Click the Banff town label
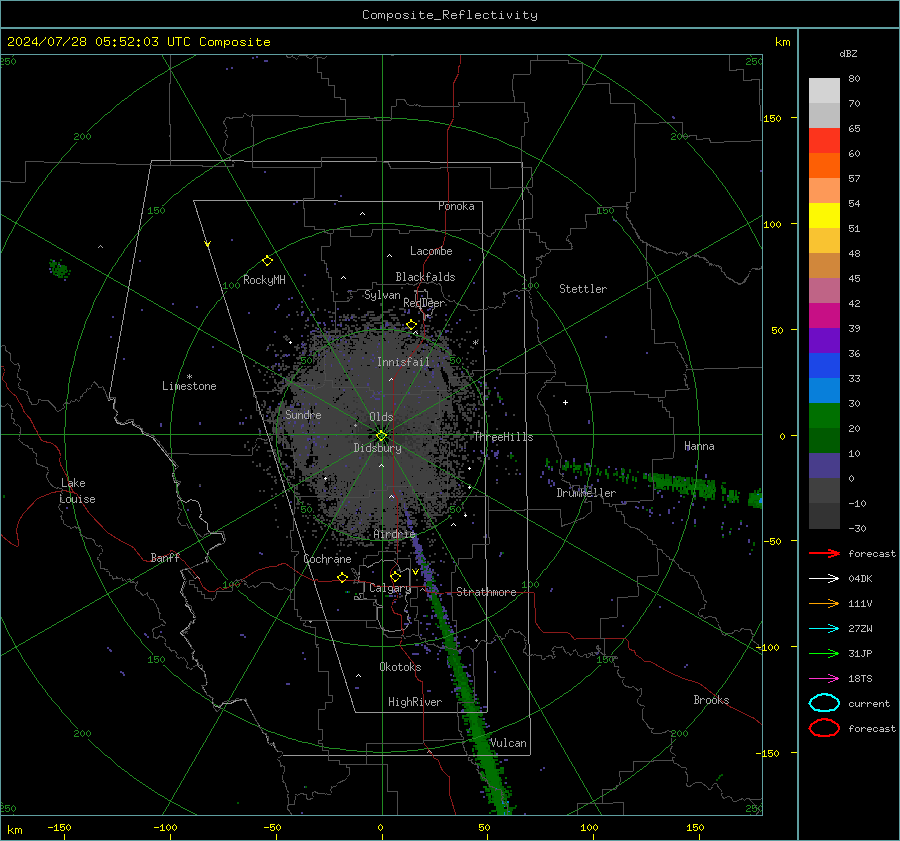Viewport: 900px width, 841px height. click(x=165, y=558)
